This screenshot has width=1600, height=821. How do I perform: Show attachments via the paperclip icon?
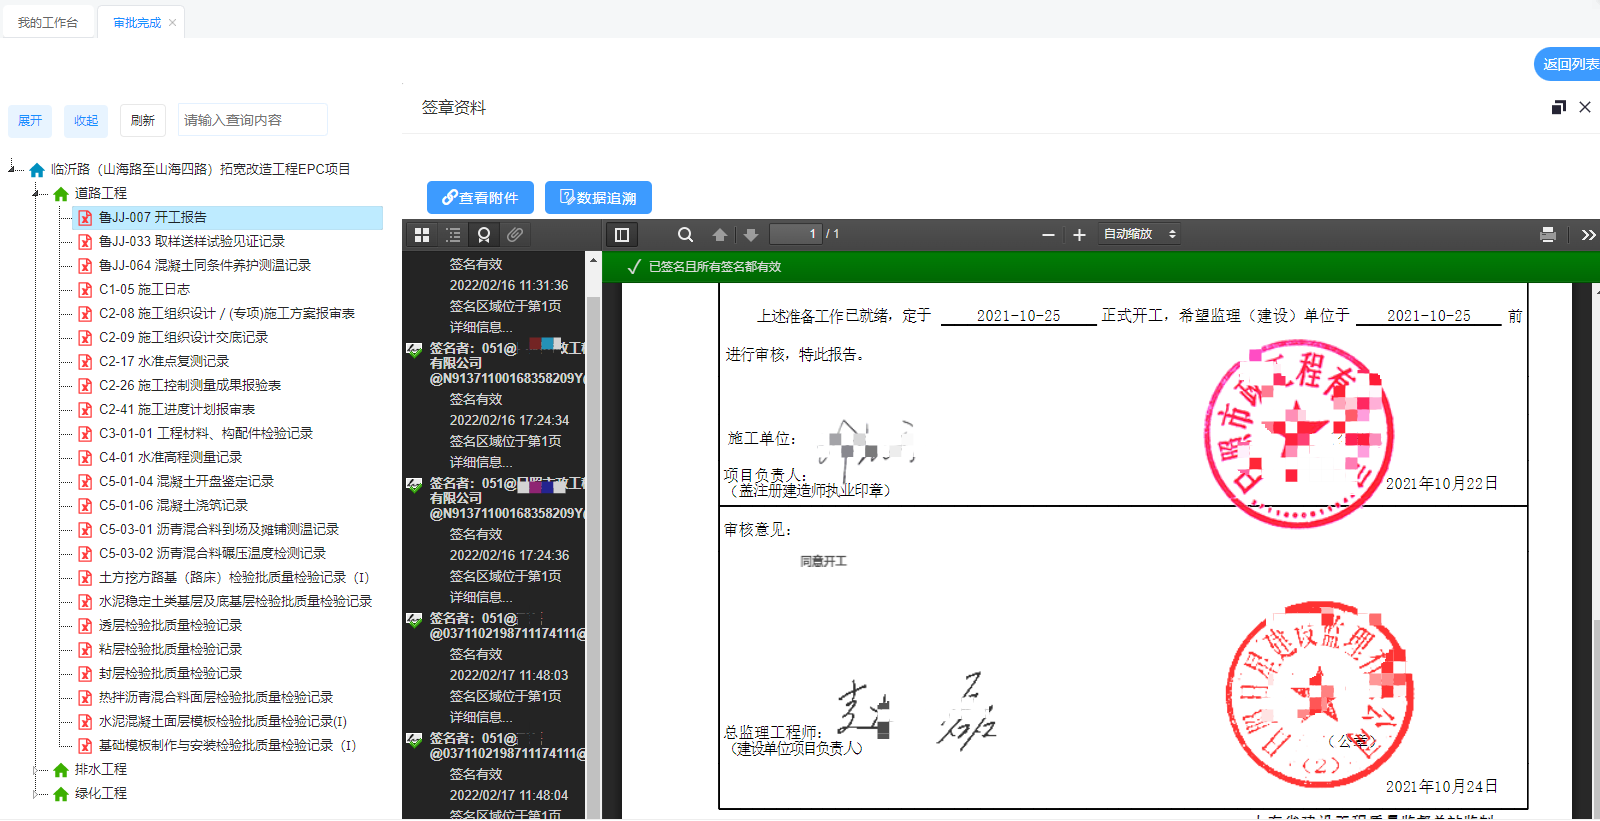pyautogui.click(x=515, y=235)
